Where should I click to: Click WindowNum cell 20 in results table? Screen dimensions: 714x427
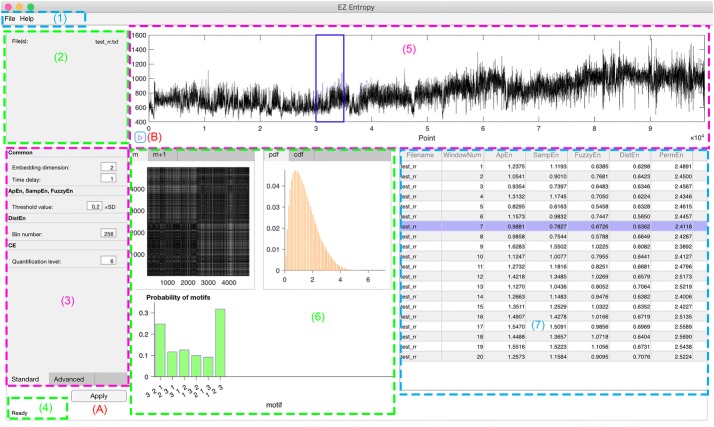point(462,356)
